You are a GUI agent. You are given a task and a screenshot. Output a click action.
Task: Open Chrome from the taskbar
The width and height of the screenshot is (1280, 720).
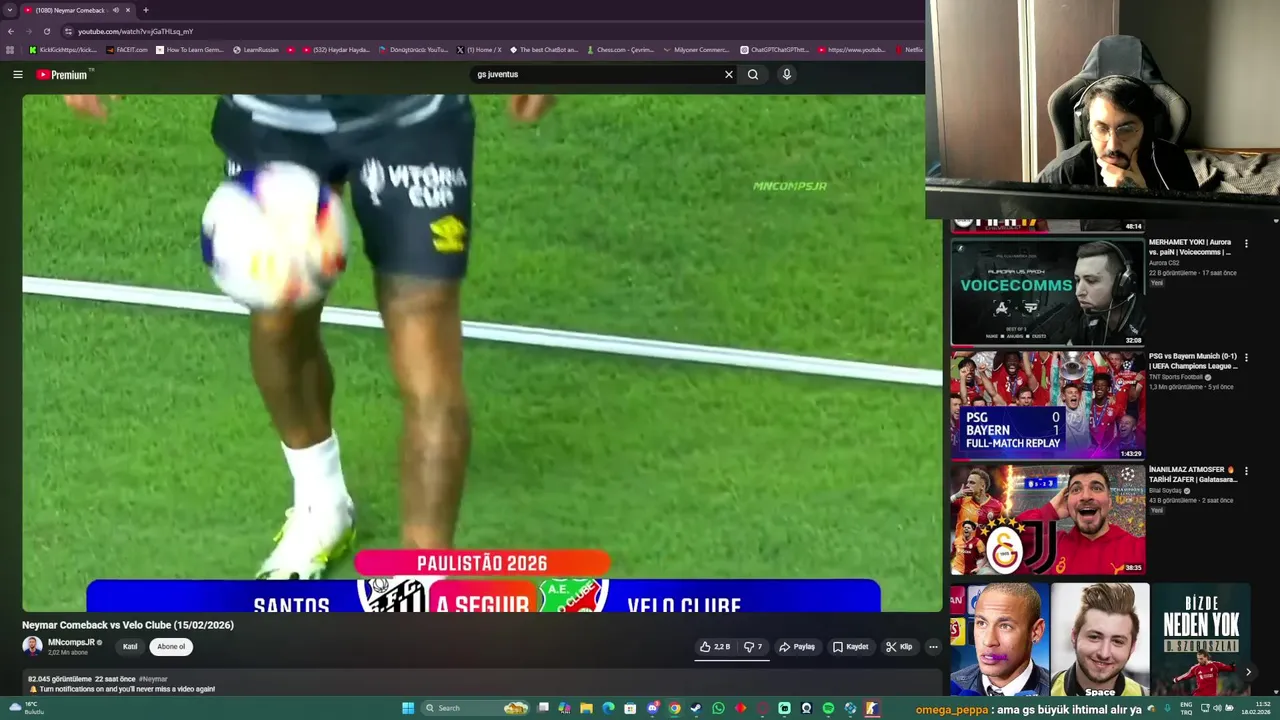(x=675, y=708)
